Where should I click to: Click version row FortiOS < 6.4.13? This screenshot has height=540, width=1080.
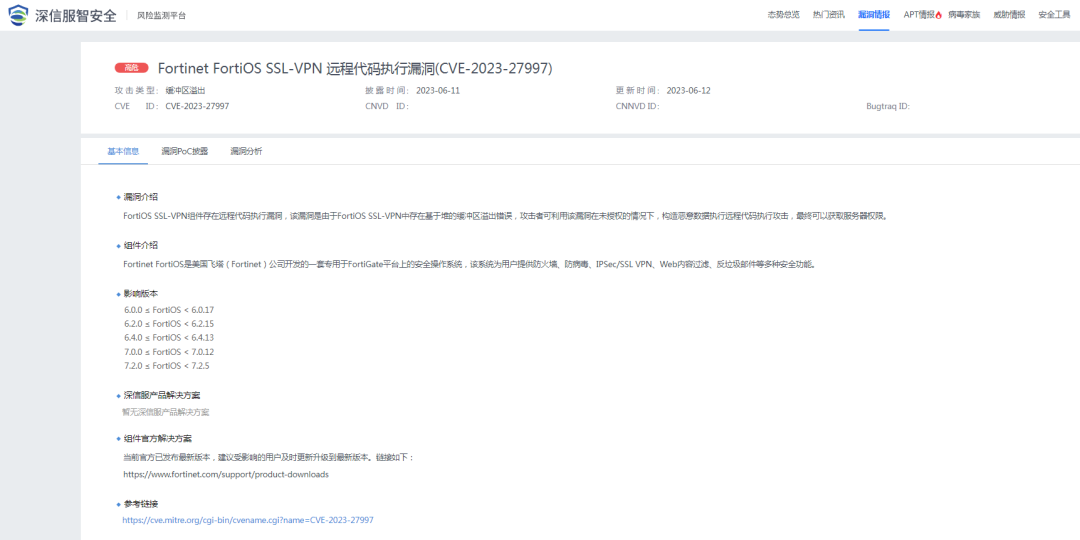point(169,338)
